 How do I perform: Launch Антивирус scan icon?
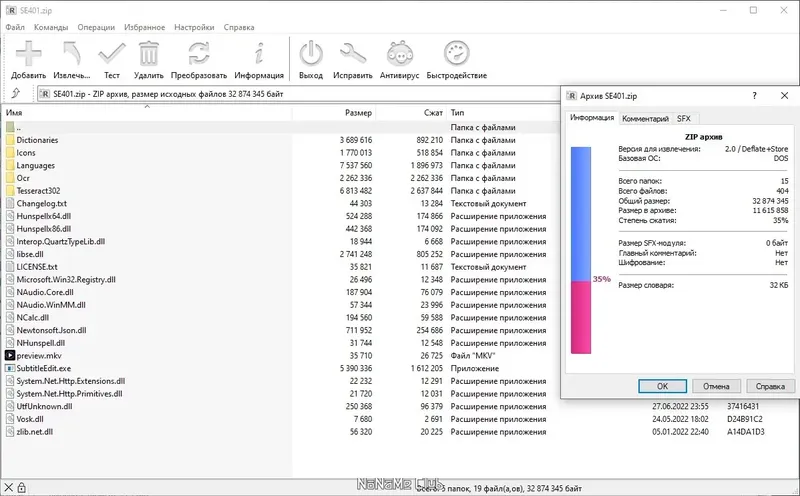pyautogui.click(x=399, y=54)
